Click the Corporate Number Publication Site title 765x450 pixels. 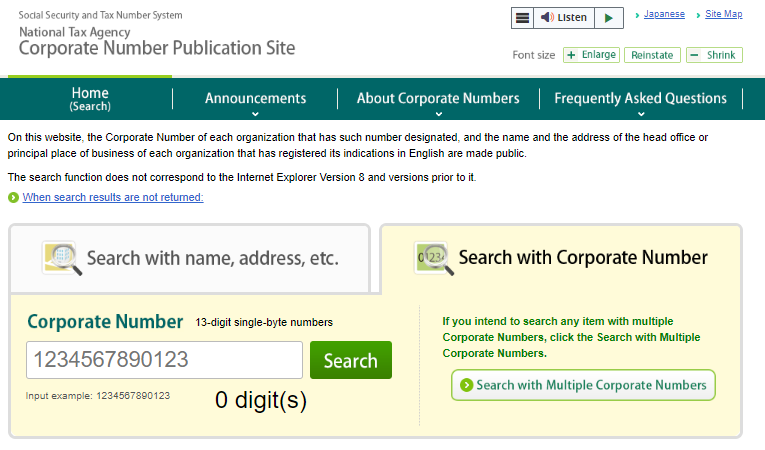point(157,48)
